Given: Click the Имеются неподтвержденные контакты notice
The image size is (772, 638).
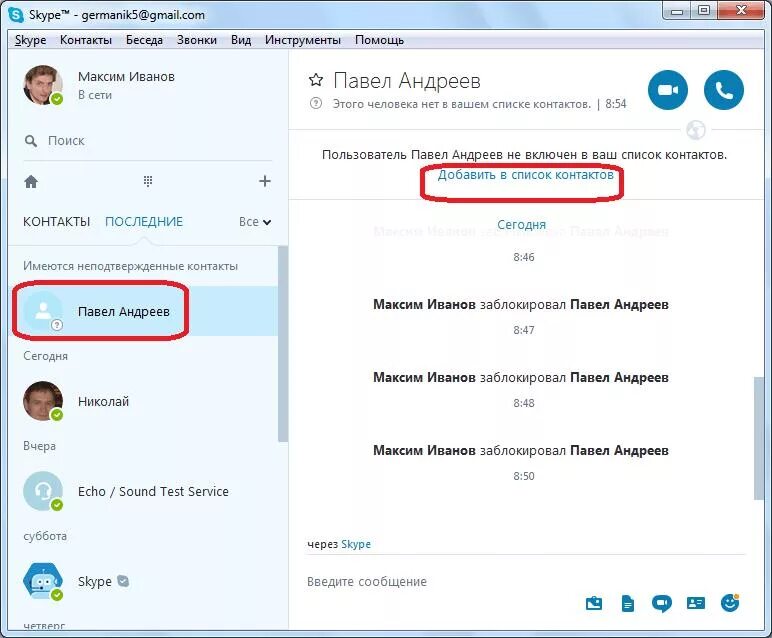Looking at the screenshot, I should 130,266.
